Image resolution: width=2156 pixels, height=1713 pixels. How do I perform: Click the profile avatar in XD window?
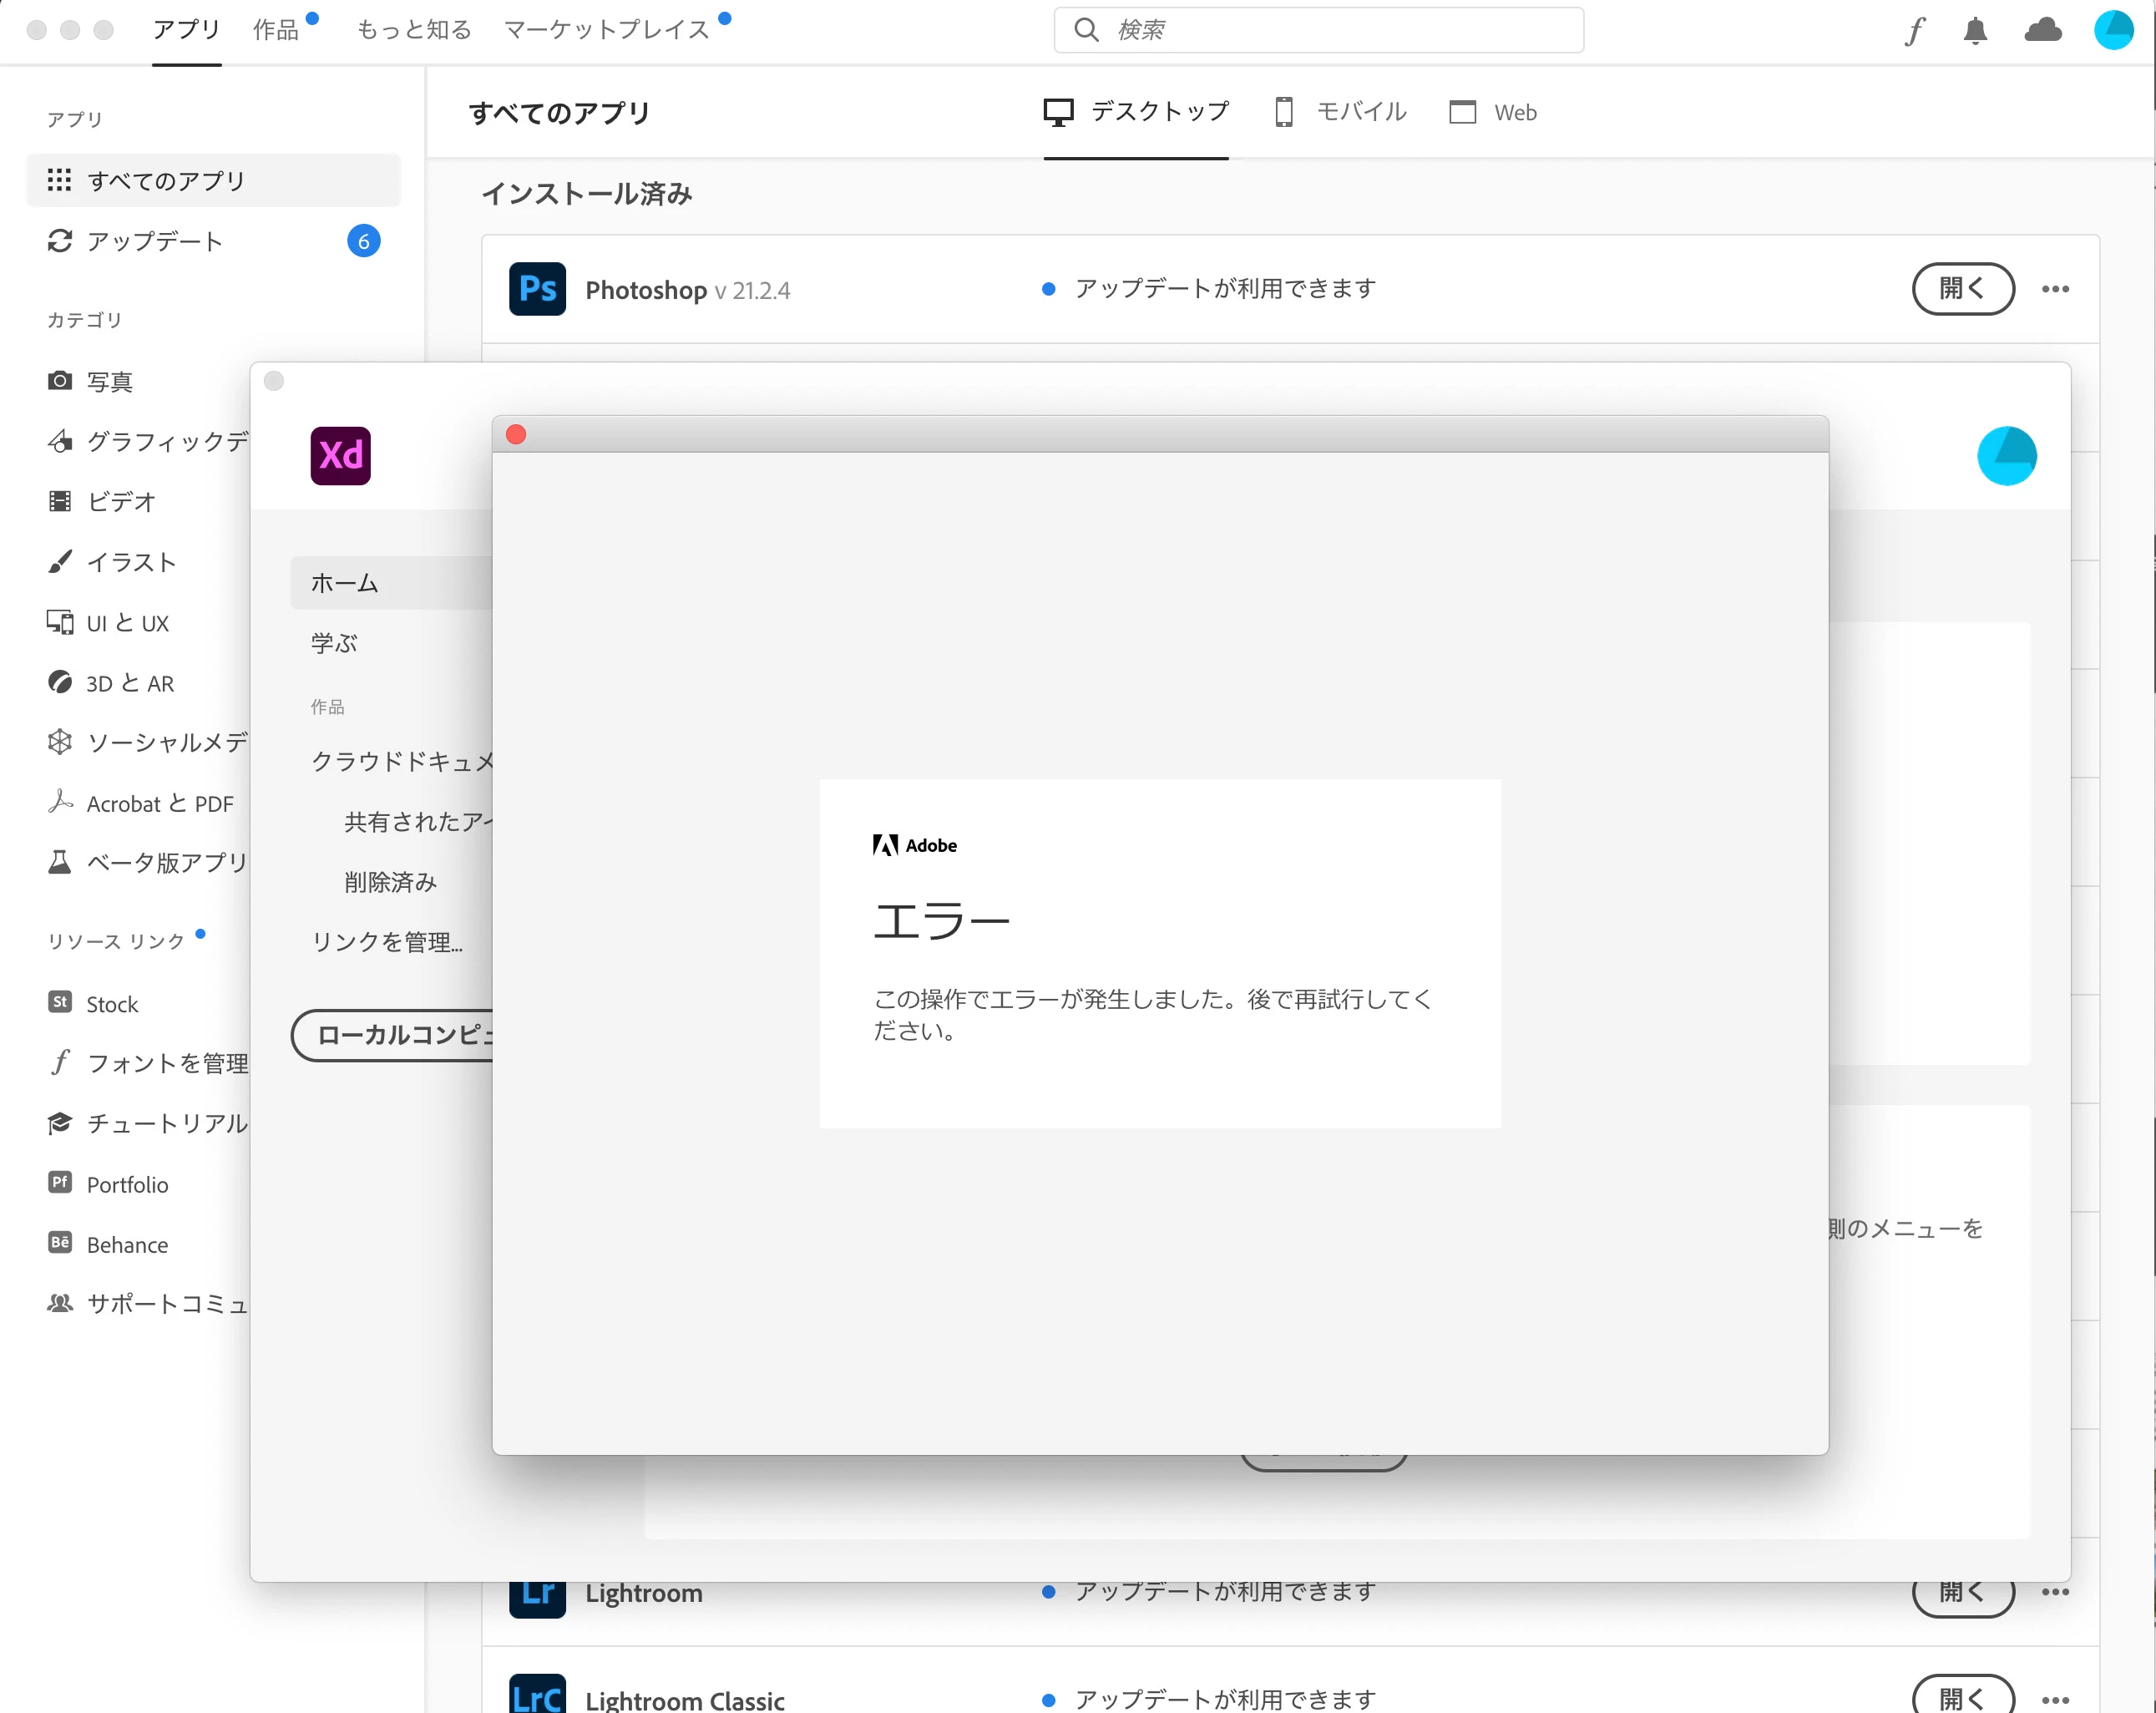[2006, 456]
